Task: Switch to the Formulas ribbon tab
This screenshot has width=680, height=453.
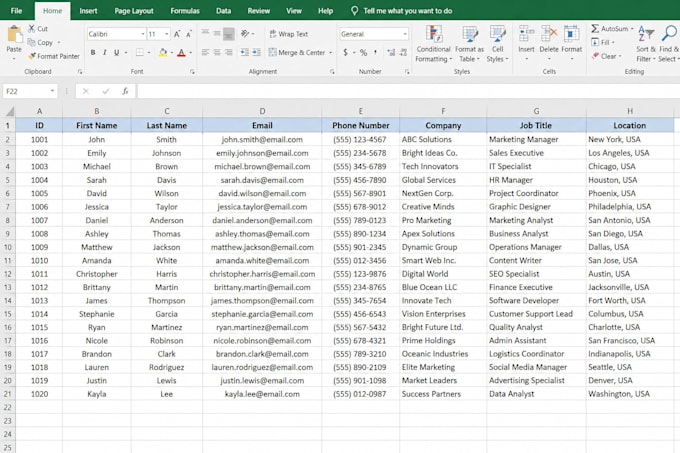Action: point(185,11)
